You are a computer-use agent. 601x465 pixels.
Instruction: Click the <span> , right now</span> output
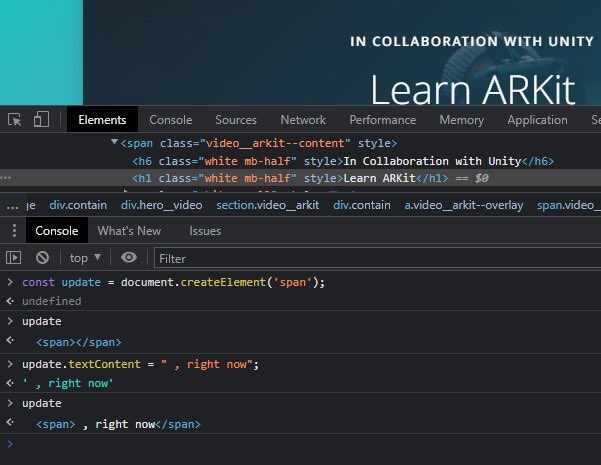pyautogui.click(x=118, y=424)
